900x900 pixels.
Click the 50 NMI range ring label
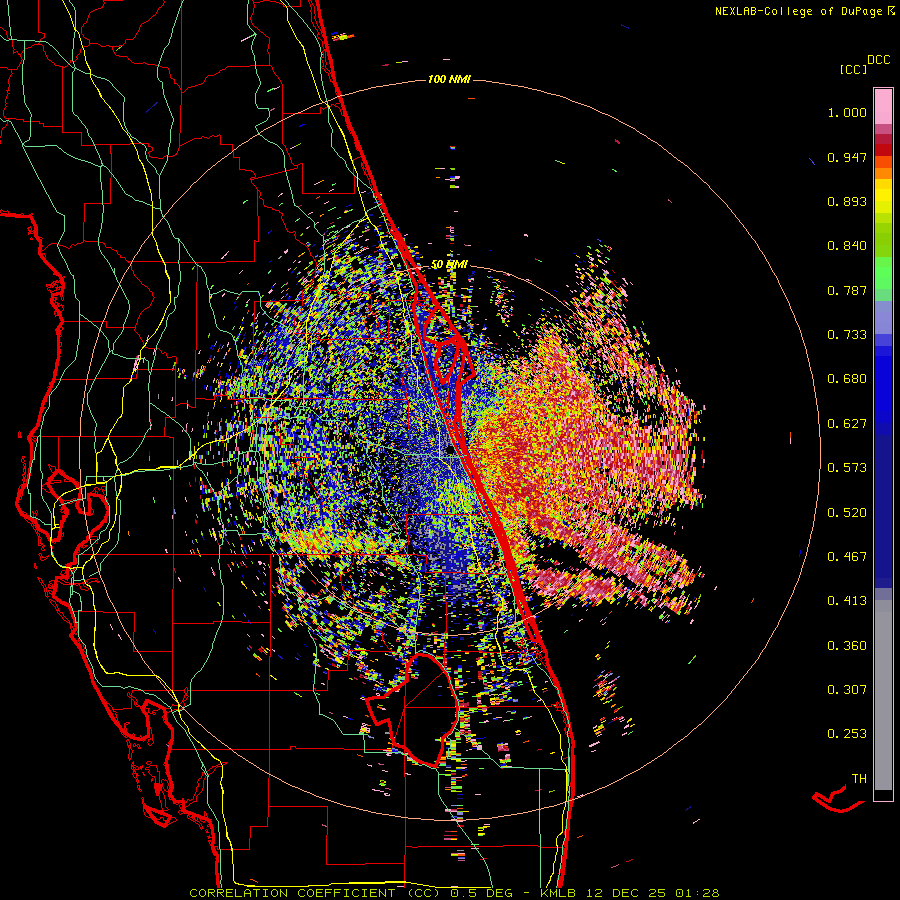point(449,265)
